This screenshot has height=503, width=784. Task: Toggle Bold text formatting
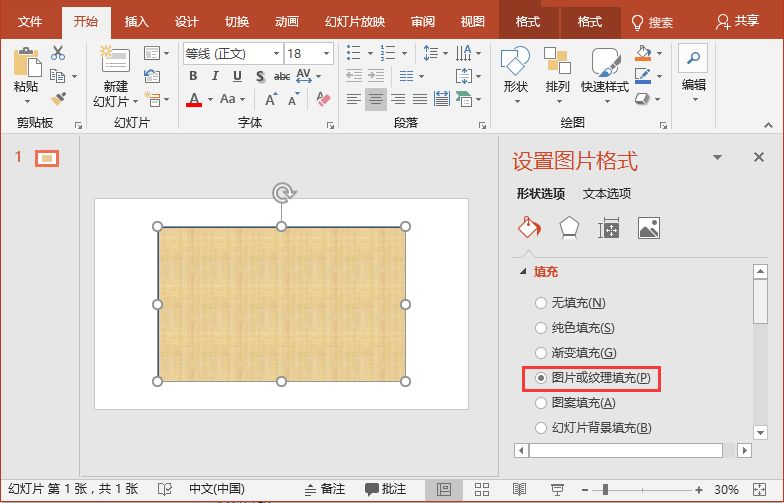[193, 76]
